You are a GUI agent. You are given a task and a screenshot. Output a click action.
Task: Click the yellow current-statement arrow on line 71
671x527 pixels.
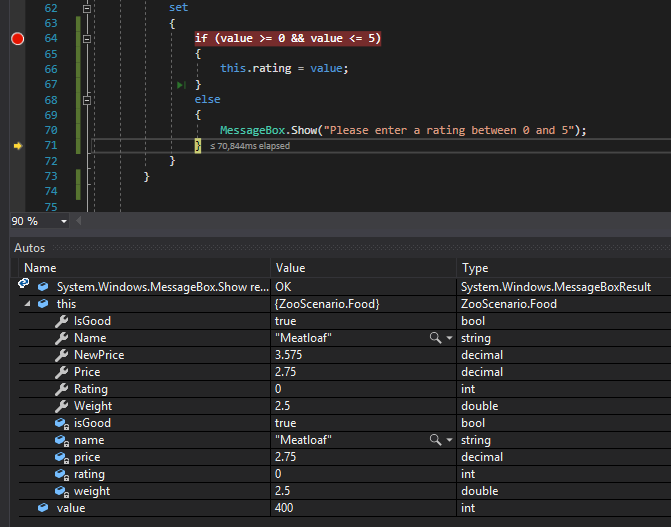pos(17,146)
